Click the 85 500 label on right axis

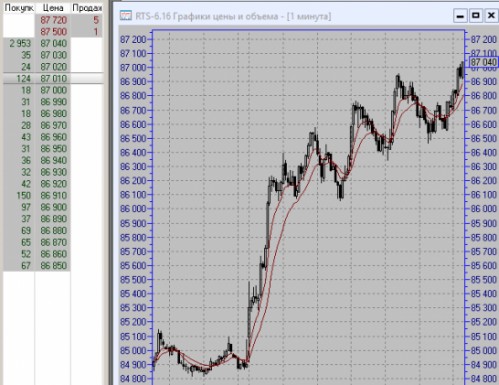click(x=483, y=279)
